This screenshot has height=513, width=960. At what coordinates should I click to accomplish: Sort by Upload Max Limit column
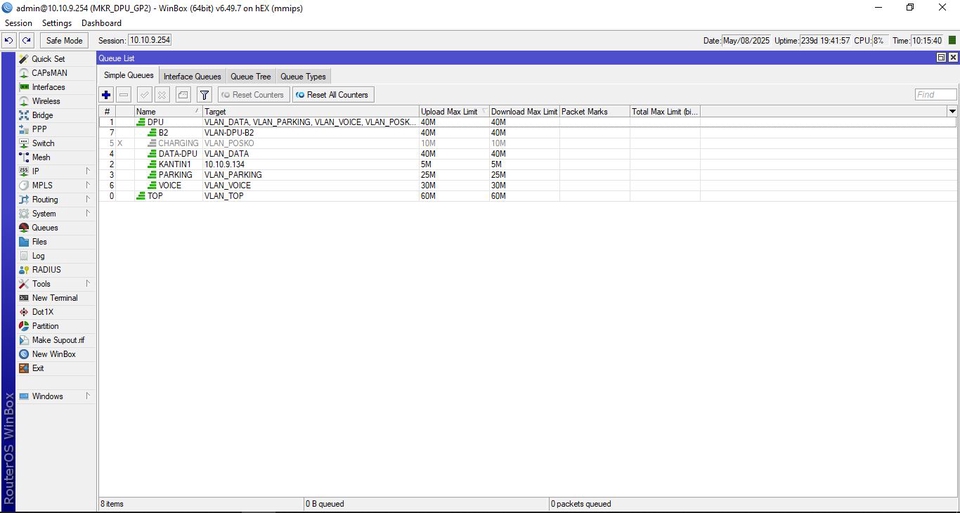[x=454, y=111]
